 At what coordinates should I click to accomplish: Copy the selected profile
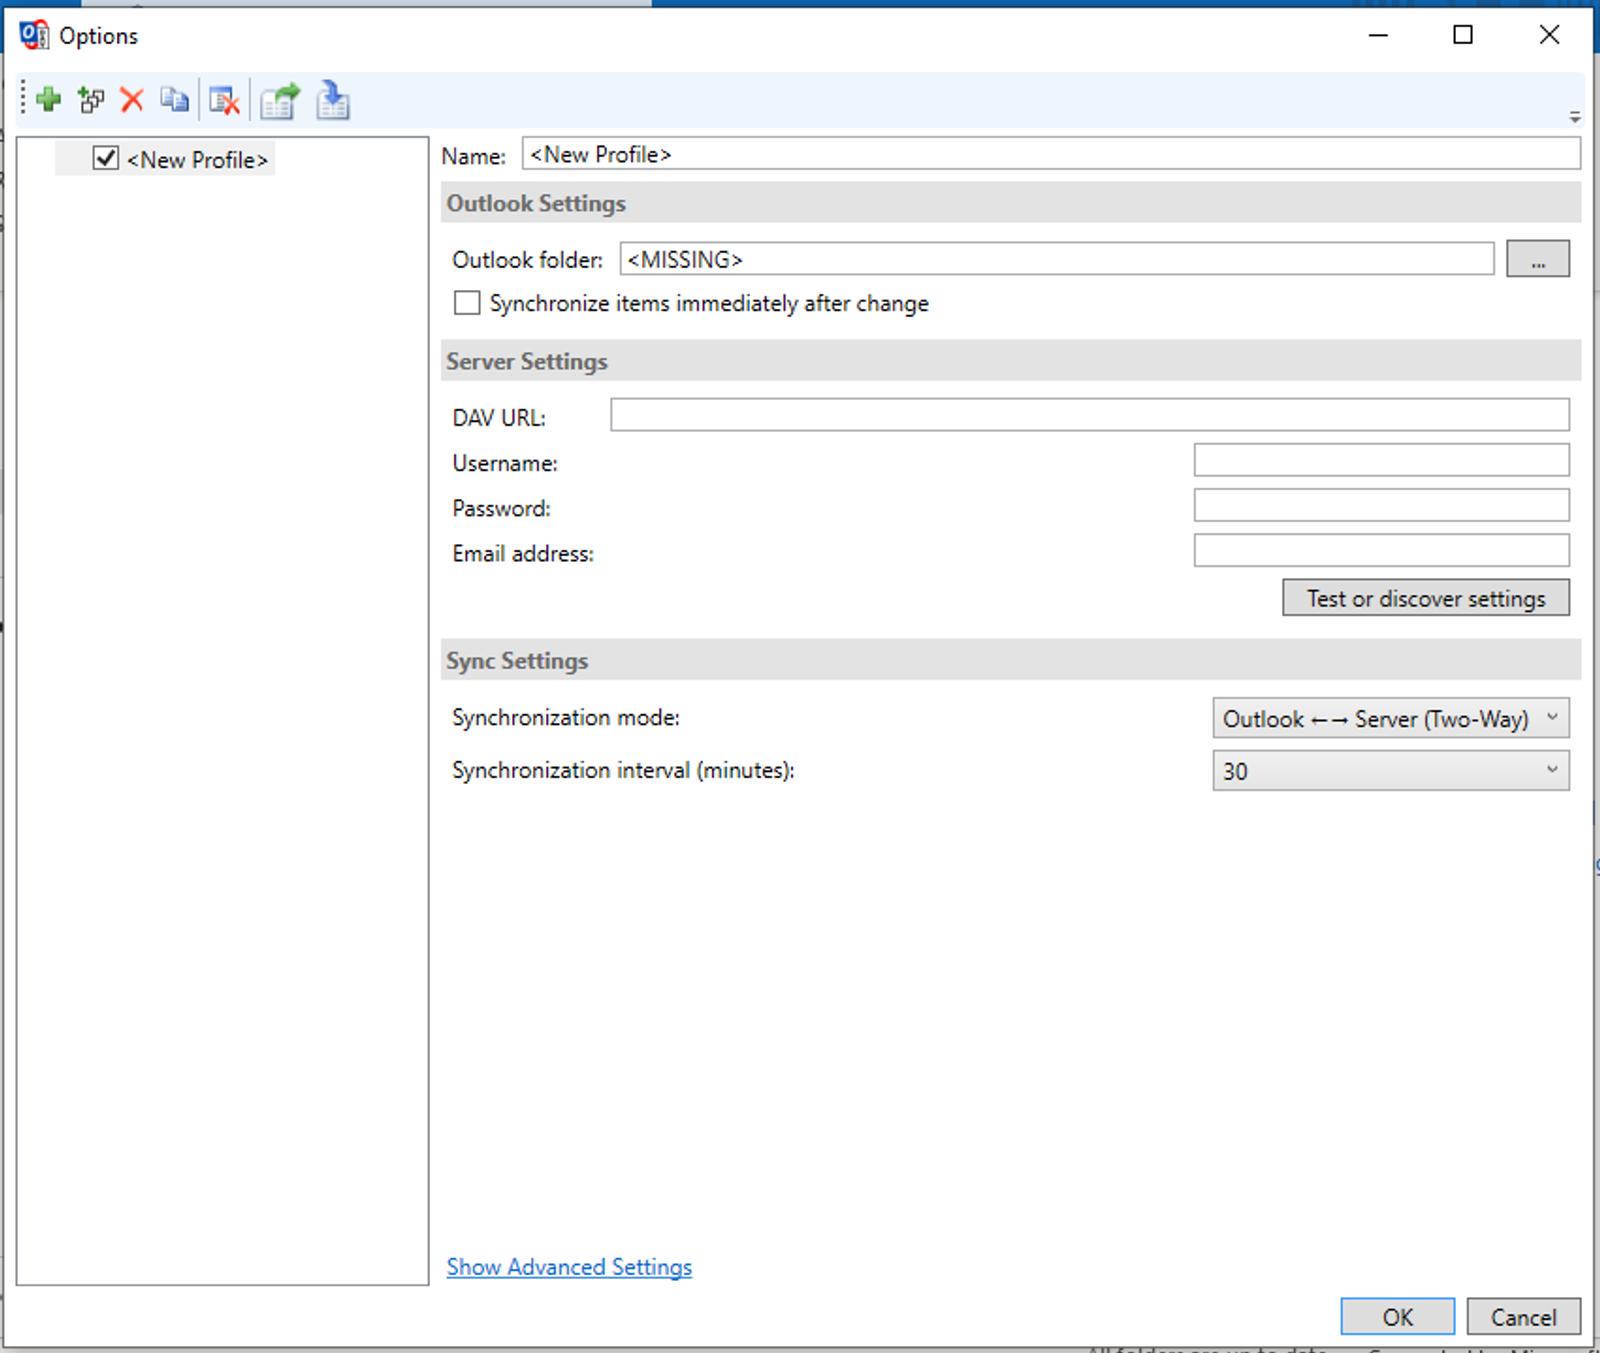pos(175,100)
